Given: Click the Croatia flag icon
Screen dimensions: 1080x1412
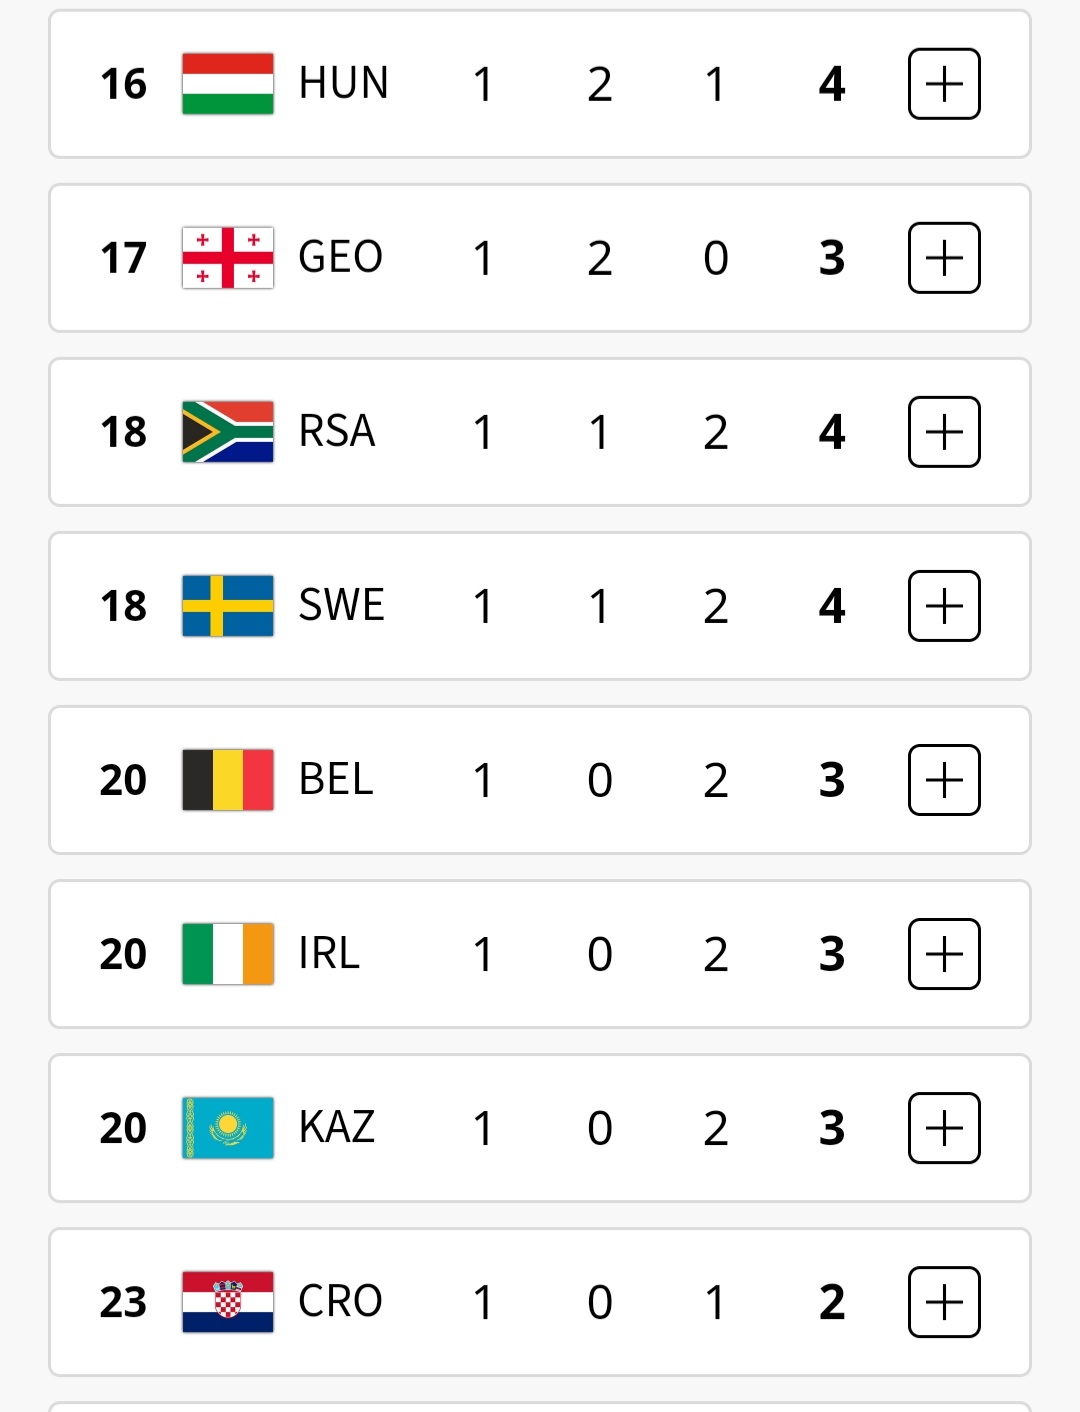Looking at the screenshot, I should point(228,1302).
